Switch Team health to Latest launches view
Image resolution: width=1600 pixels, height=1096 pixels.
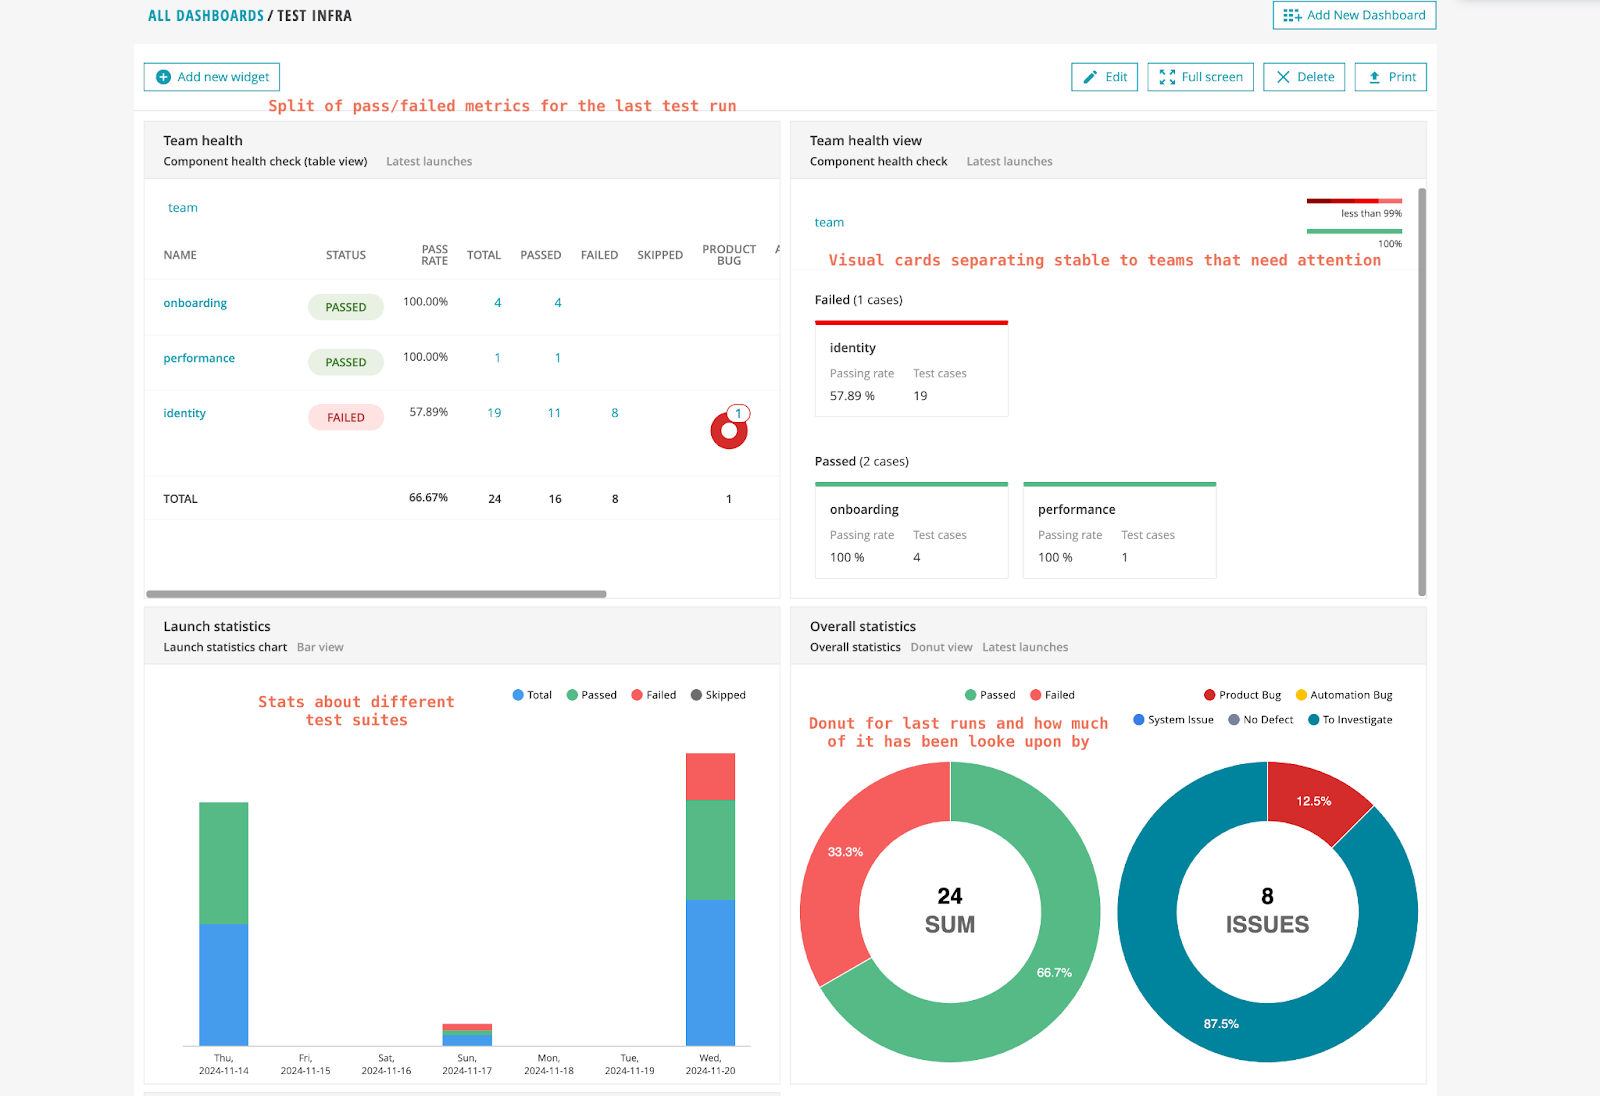click(x=428, y=161)
